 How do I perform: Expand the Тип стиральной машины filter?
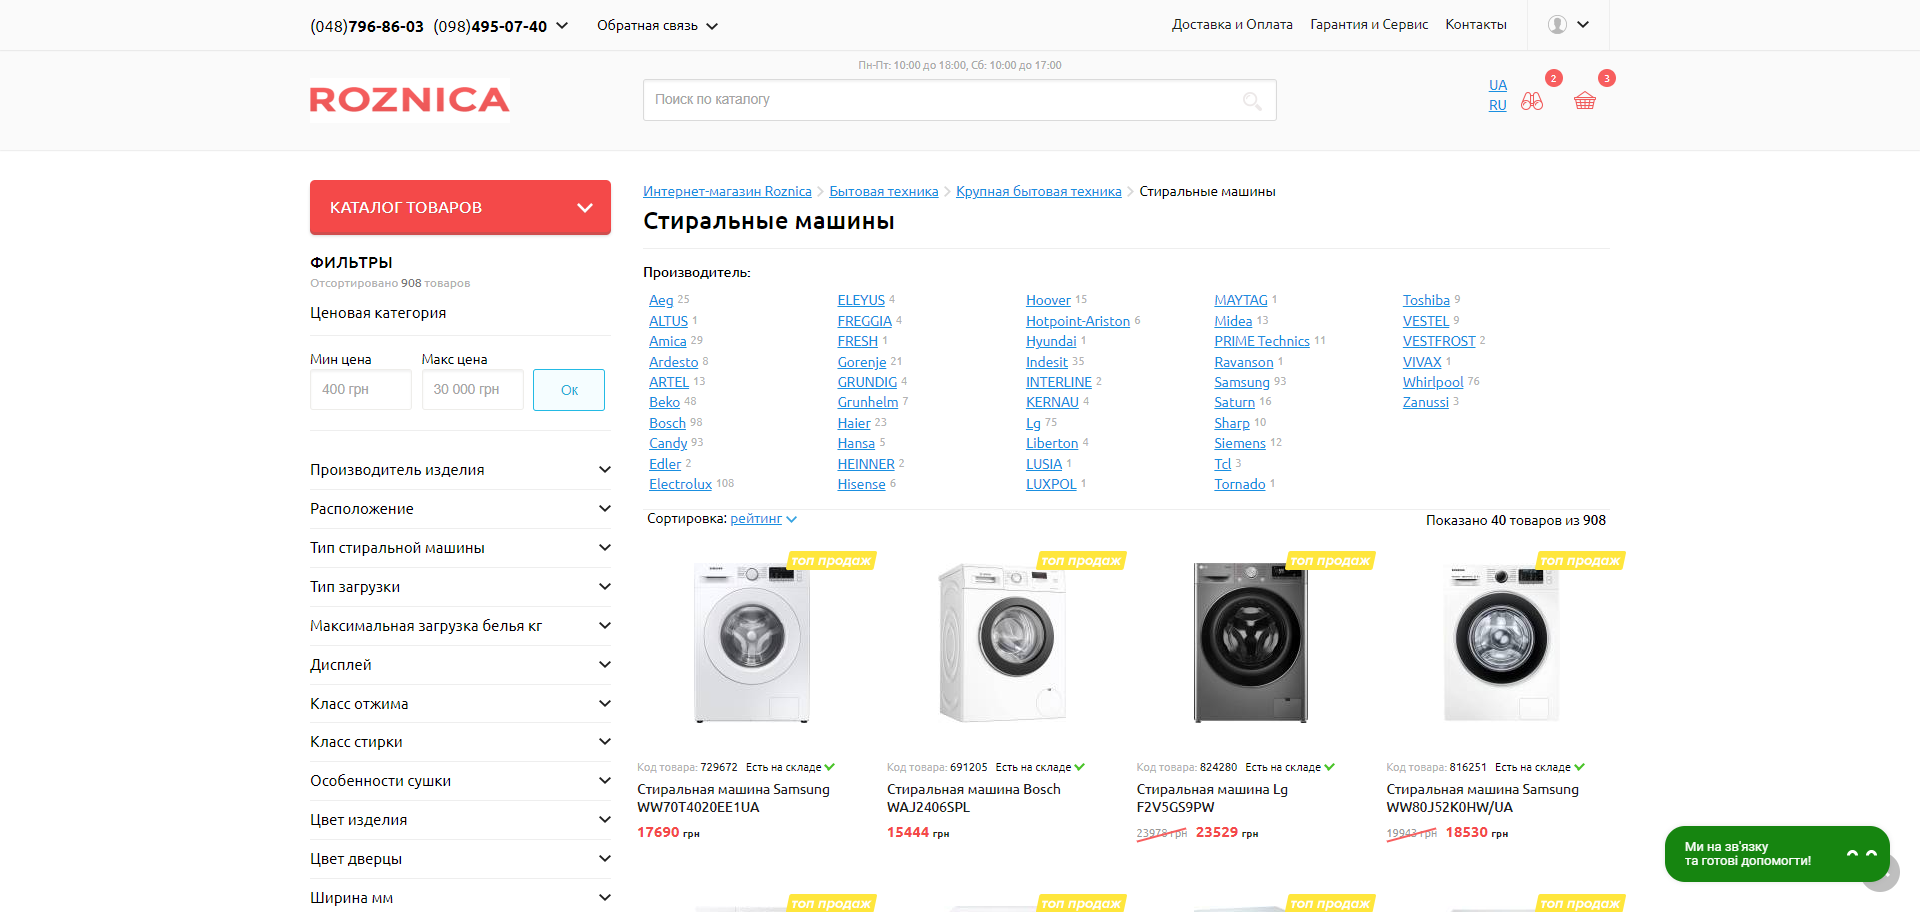point(460,548)
